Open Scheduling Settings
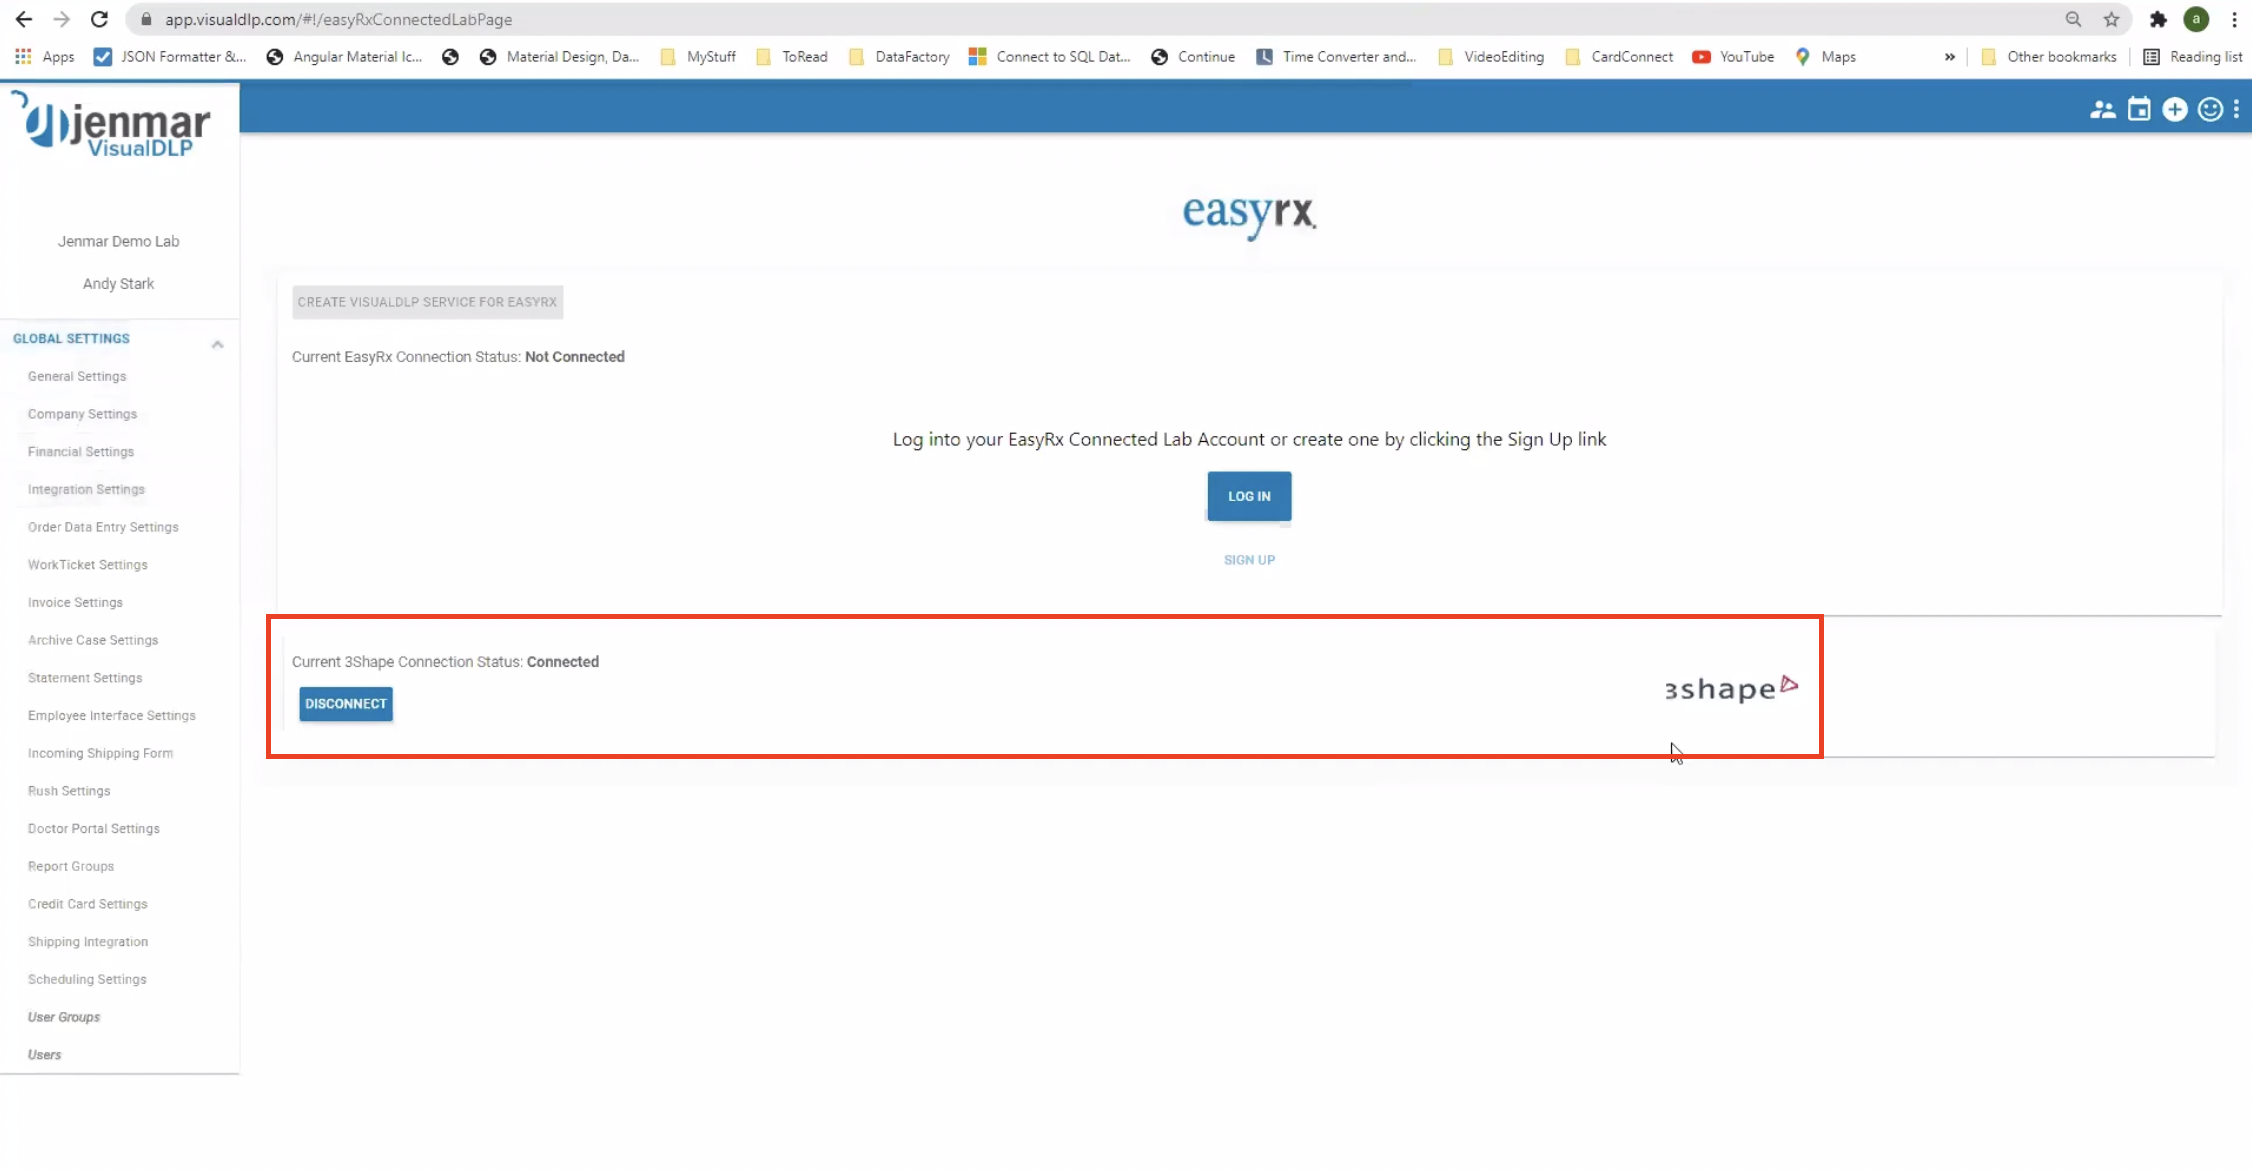 point(87,980)
